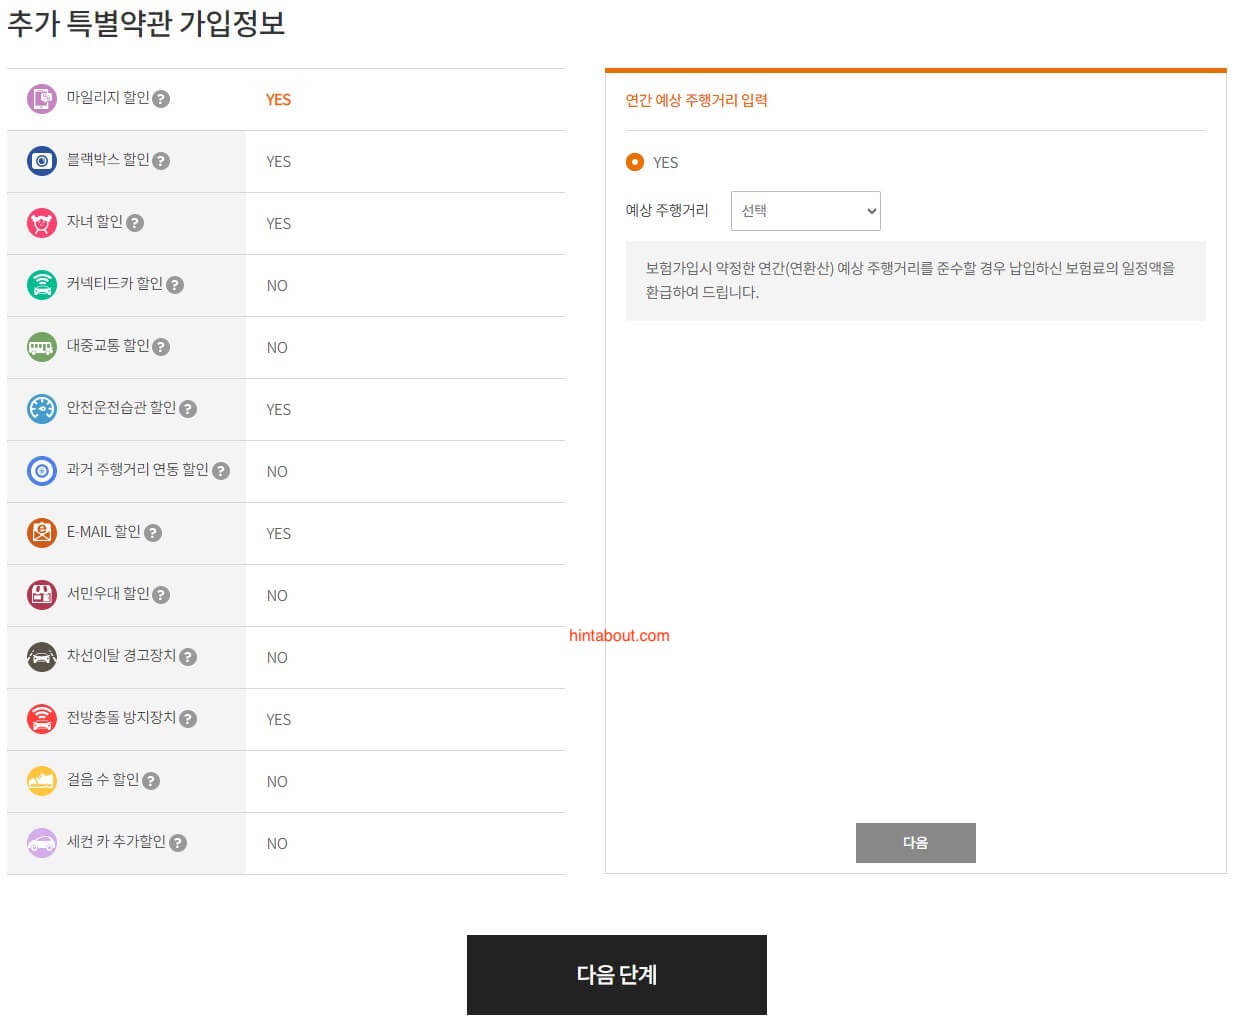Show help for 대중교통 할인
This screenshot has width=1236, height=1022.
pyautogui.click(x=161, y=347)
